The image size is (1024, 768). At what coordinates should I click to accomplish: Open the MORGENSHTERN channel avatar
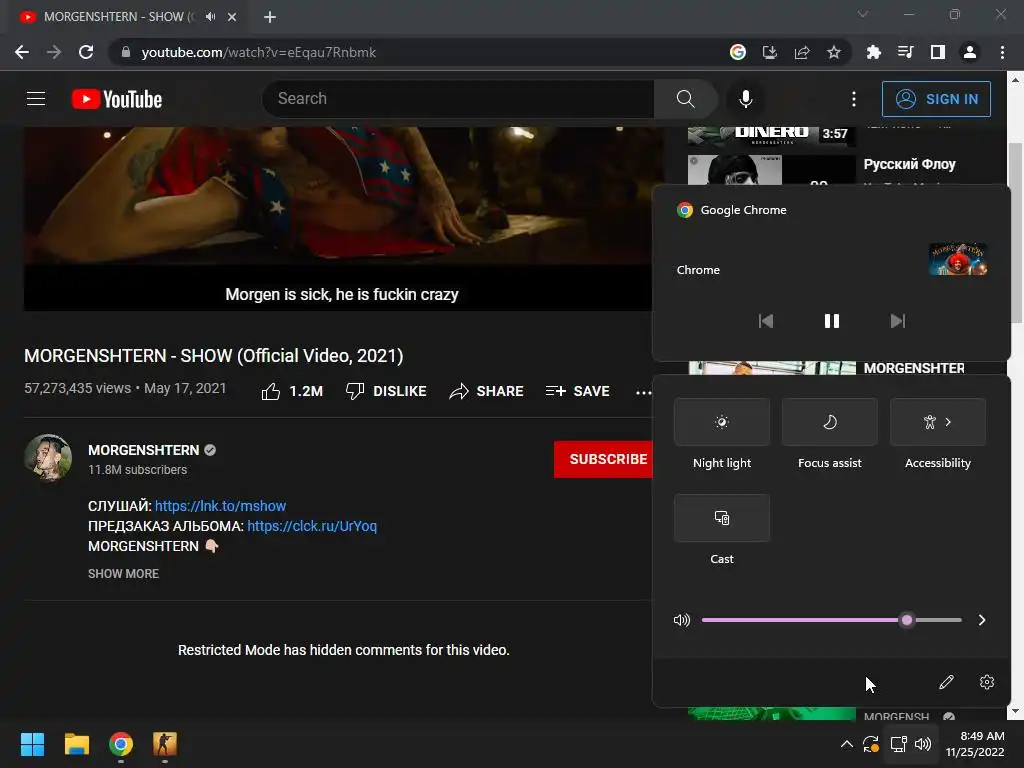coord(48,458)
